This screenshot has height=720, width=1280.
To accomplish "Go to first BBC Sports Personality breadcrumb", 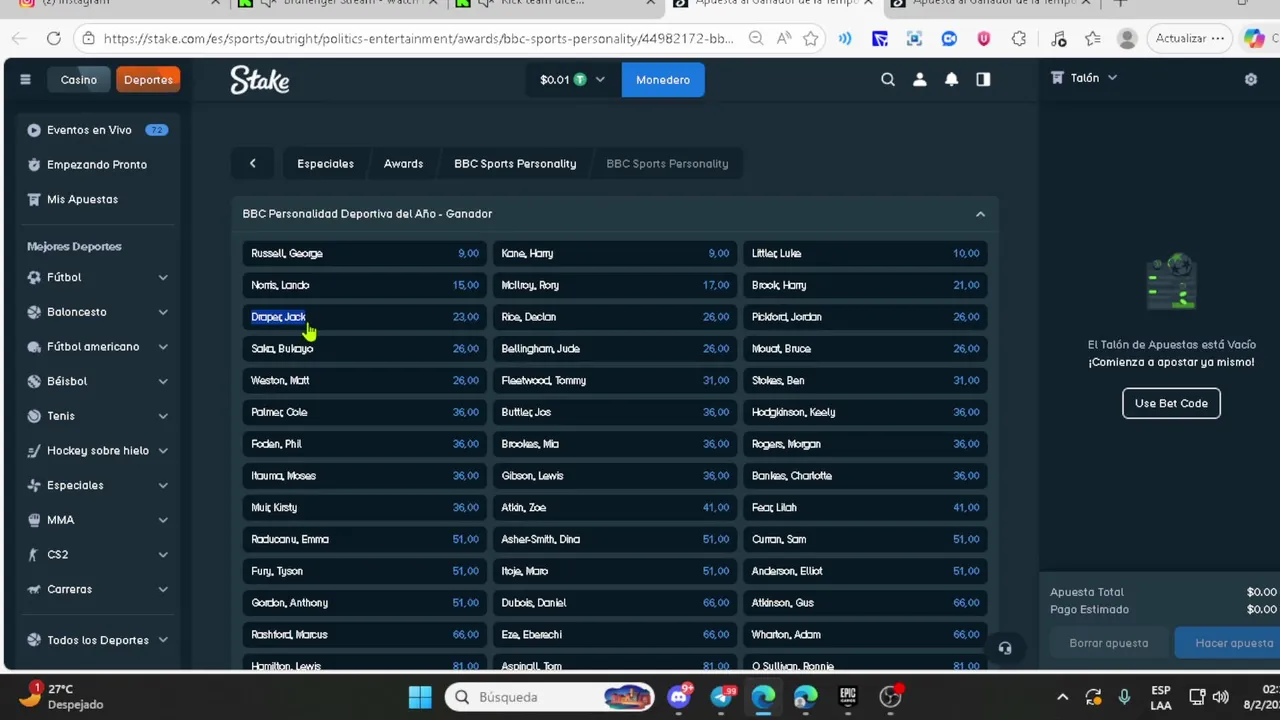I will click(x=515, y=164).
